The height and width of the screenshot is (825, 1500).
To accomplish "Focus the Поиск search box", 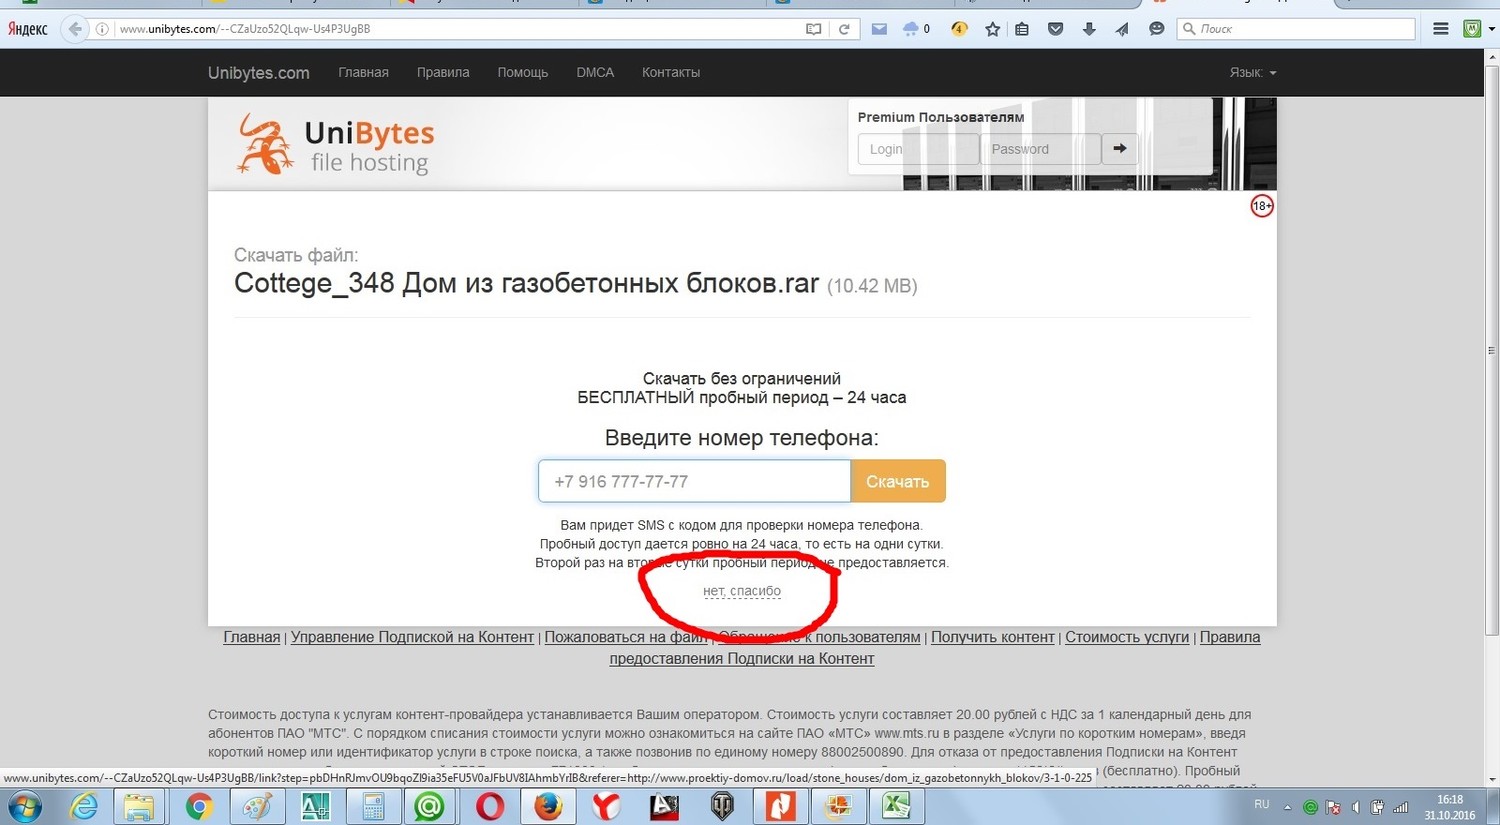I will click(x=1296, y=29).
